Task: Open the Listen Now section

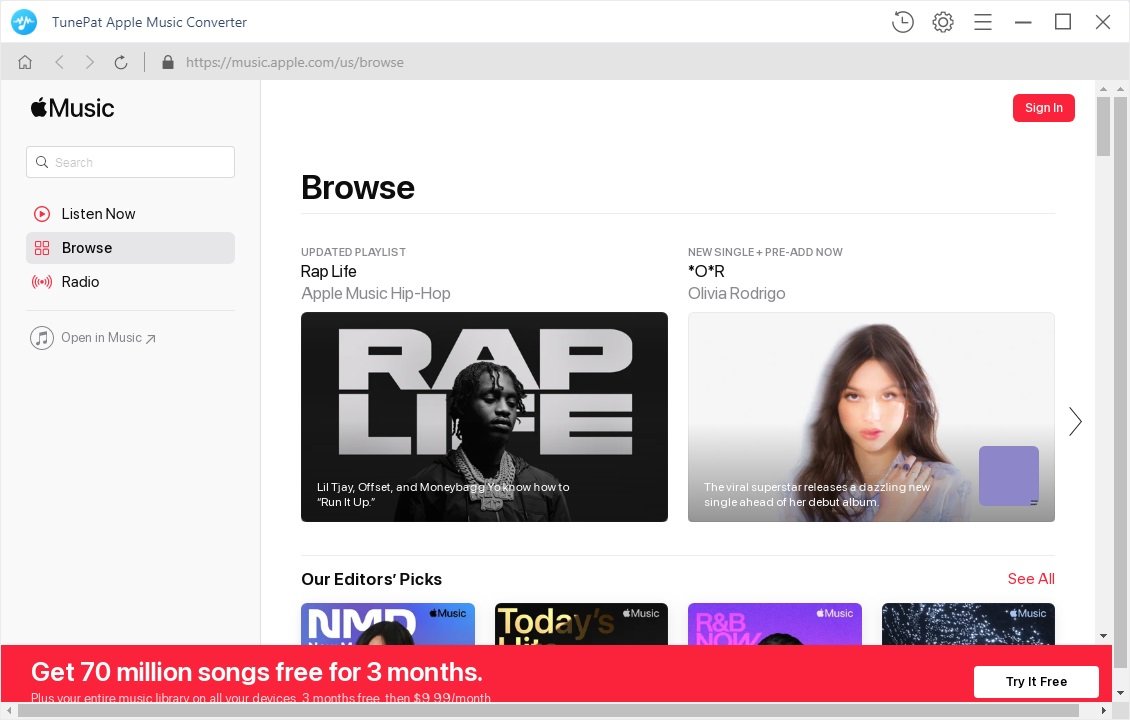Action: pyautogui.click(x=130, y=214)
